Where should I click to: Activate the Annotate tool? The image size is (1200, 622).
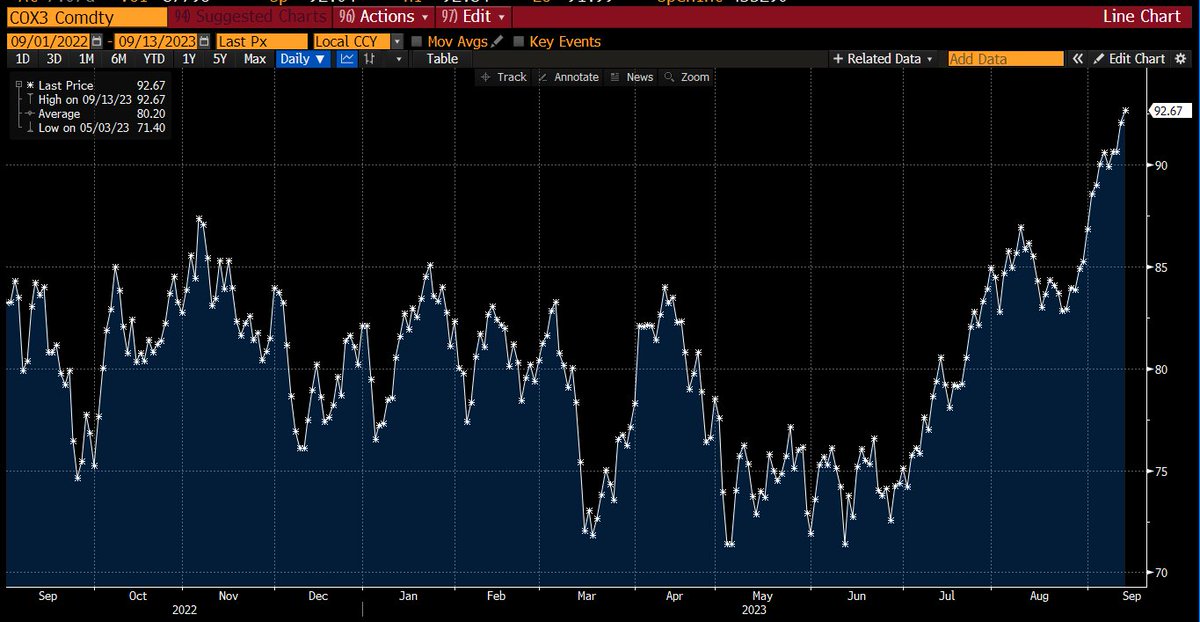(568, 77)
